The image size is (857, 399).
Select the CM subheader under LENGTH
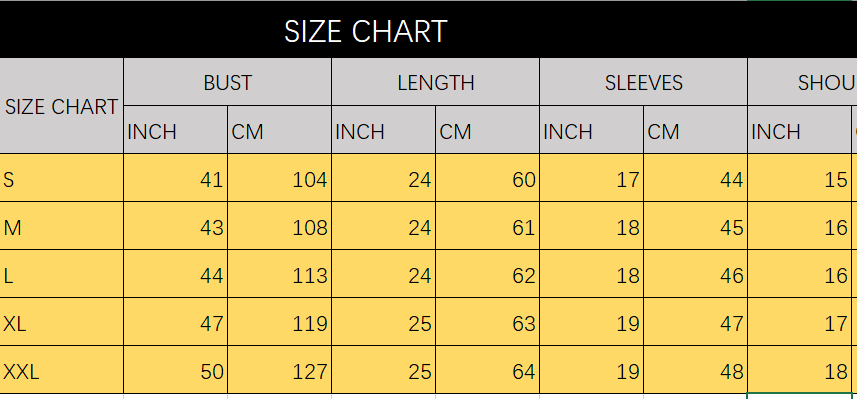click(488, 130)
